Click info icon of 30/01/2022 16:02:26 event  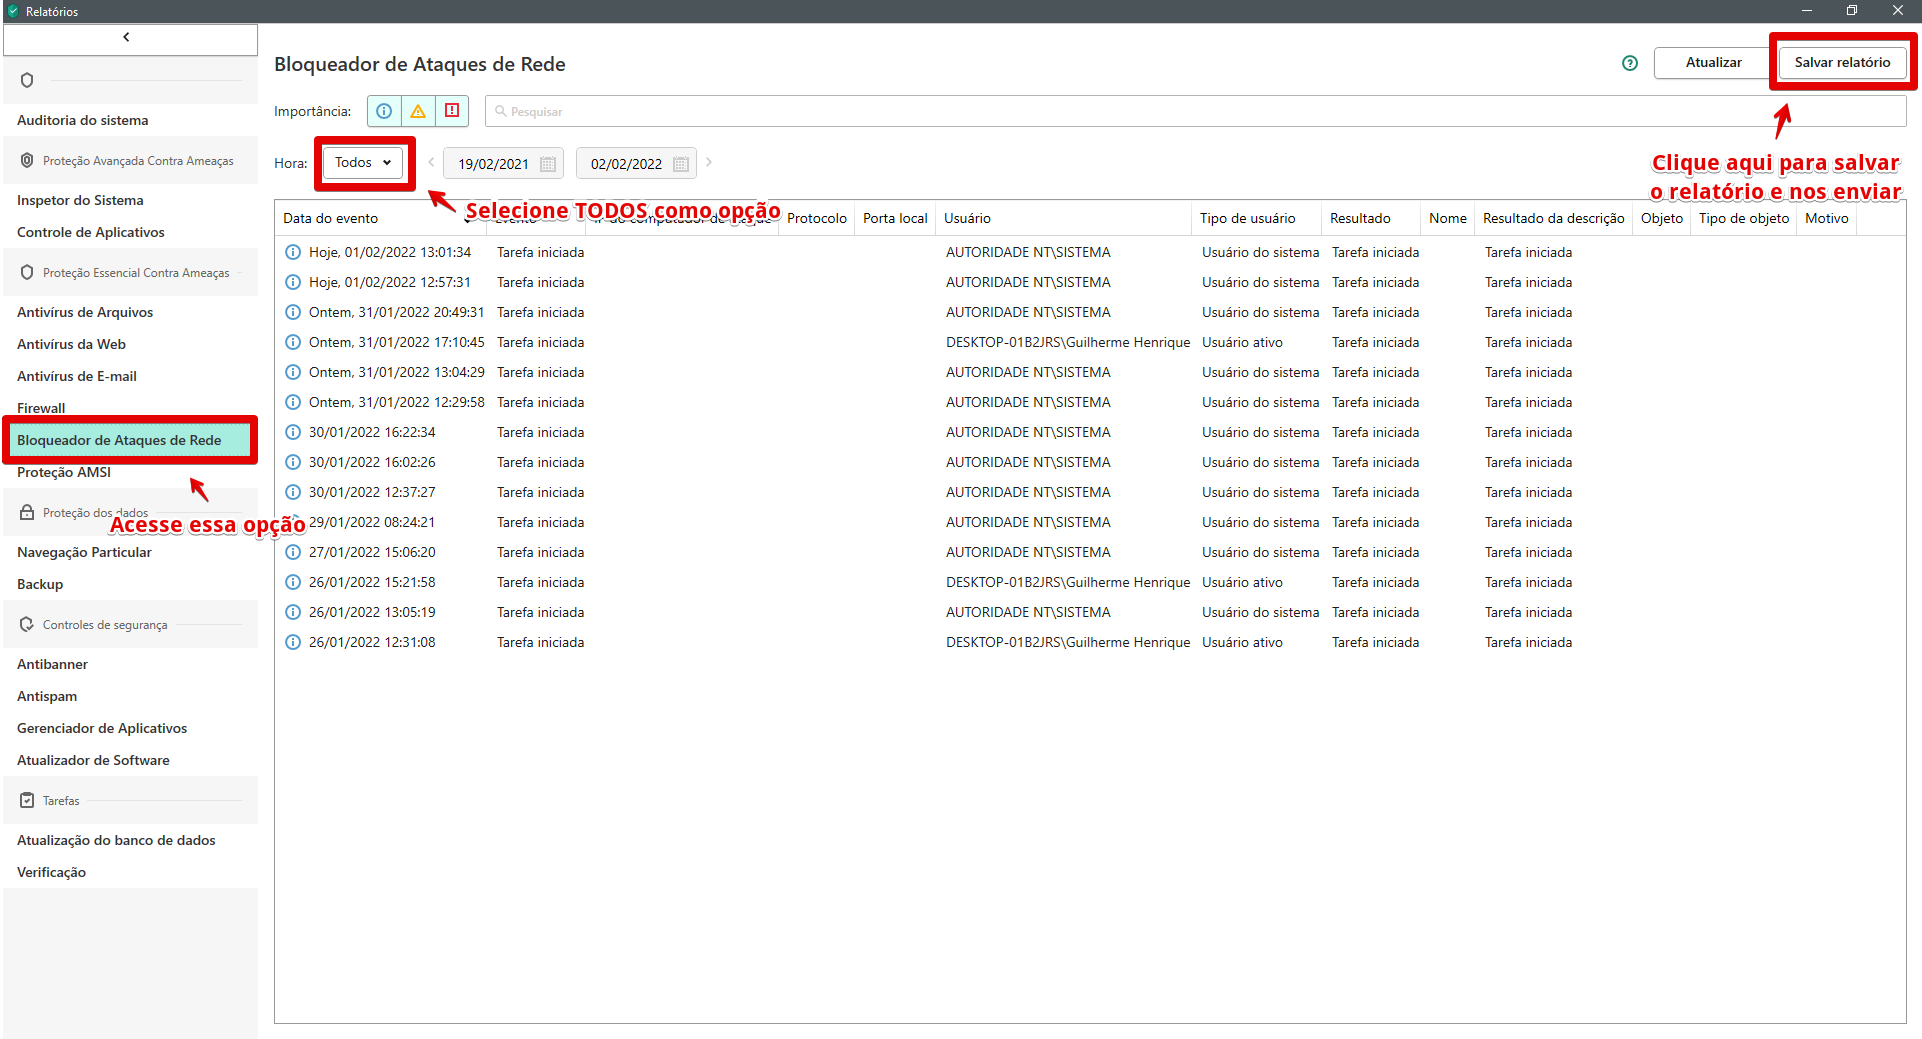(x=293, y=462)
